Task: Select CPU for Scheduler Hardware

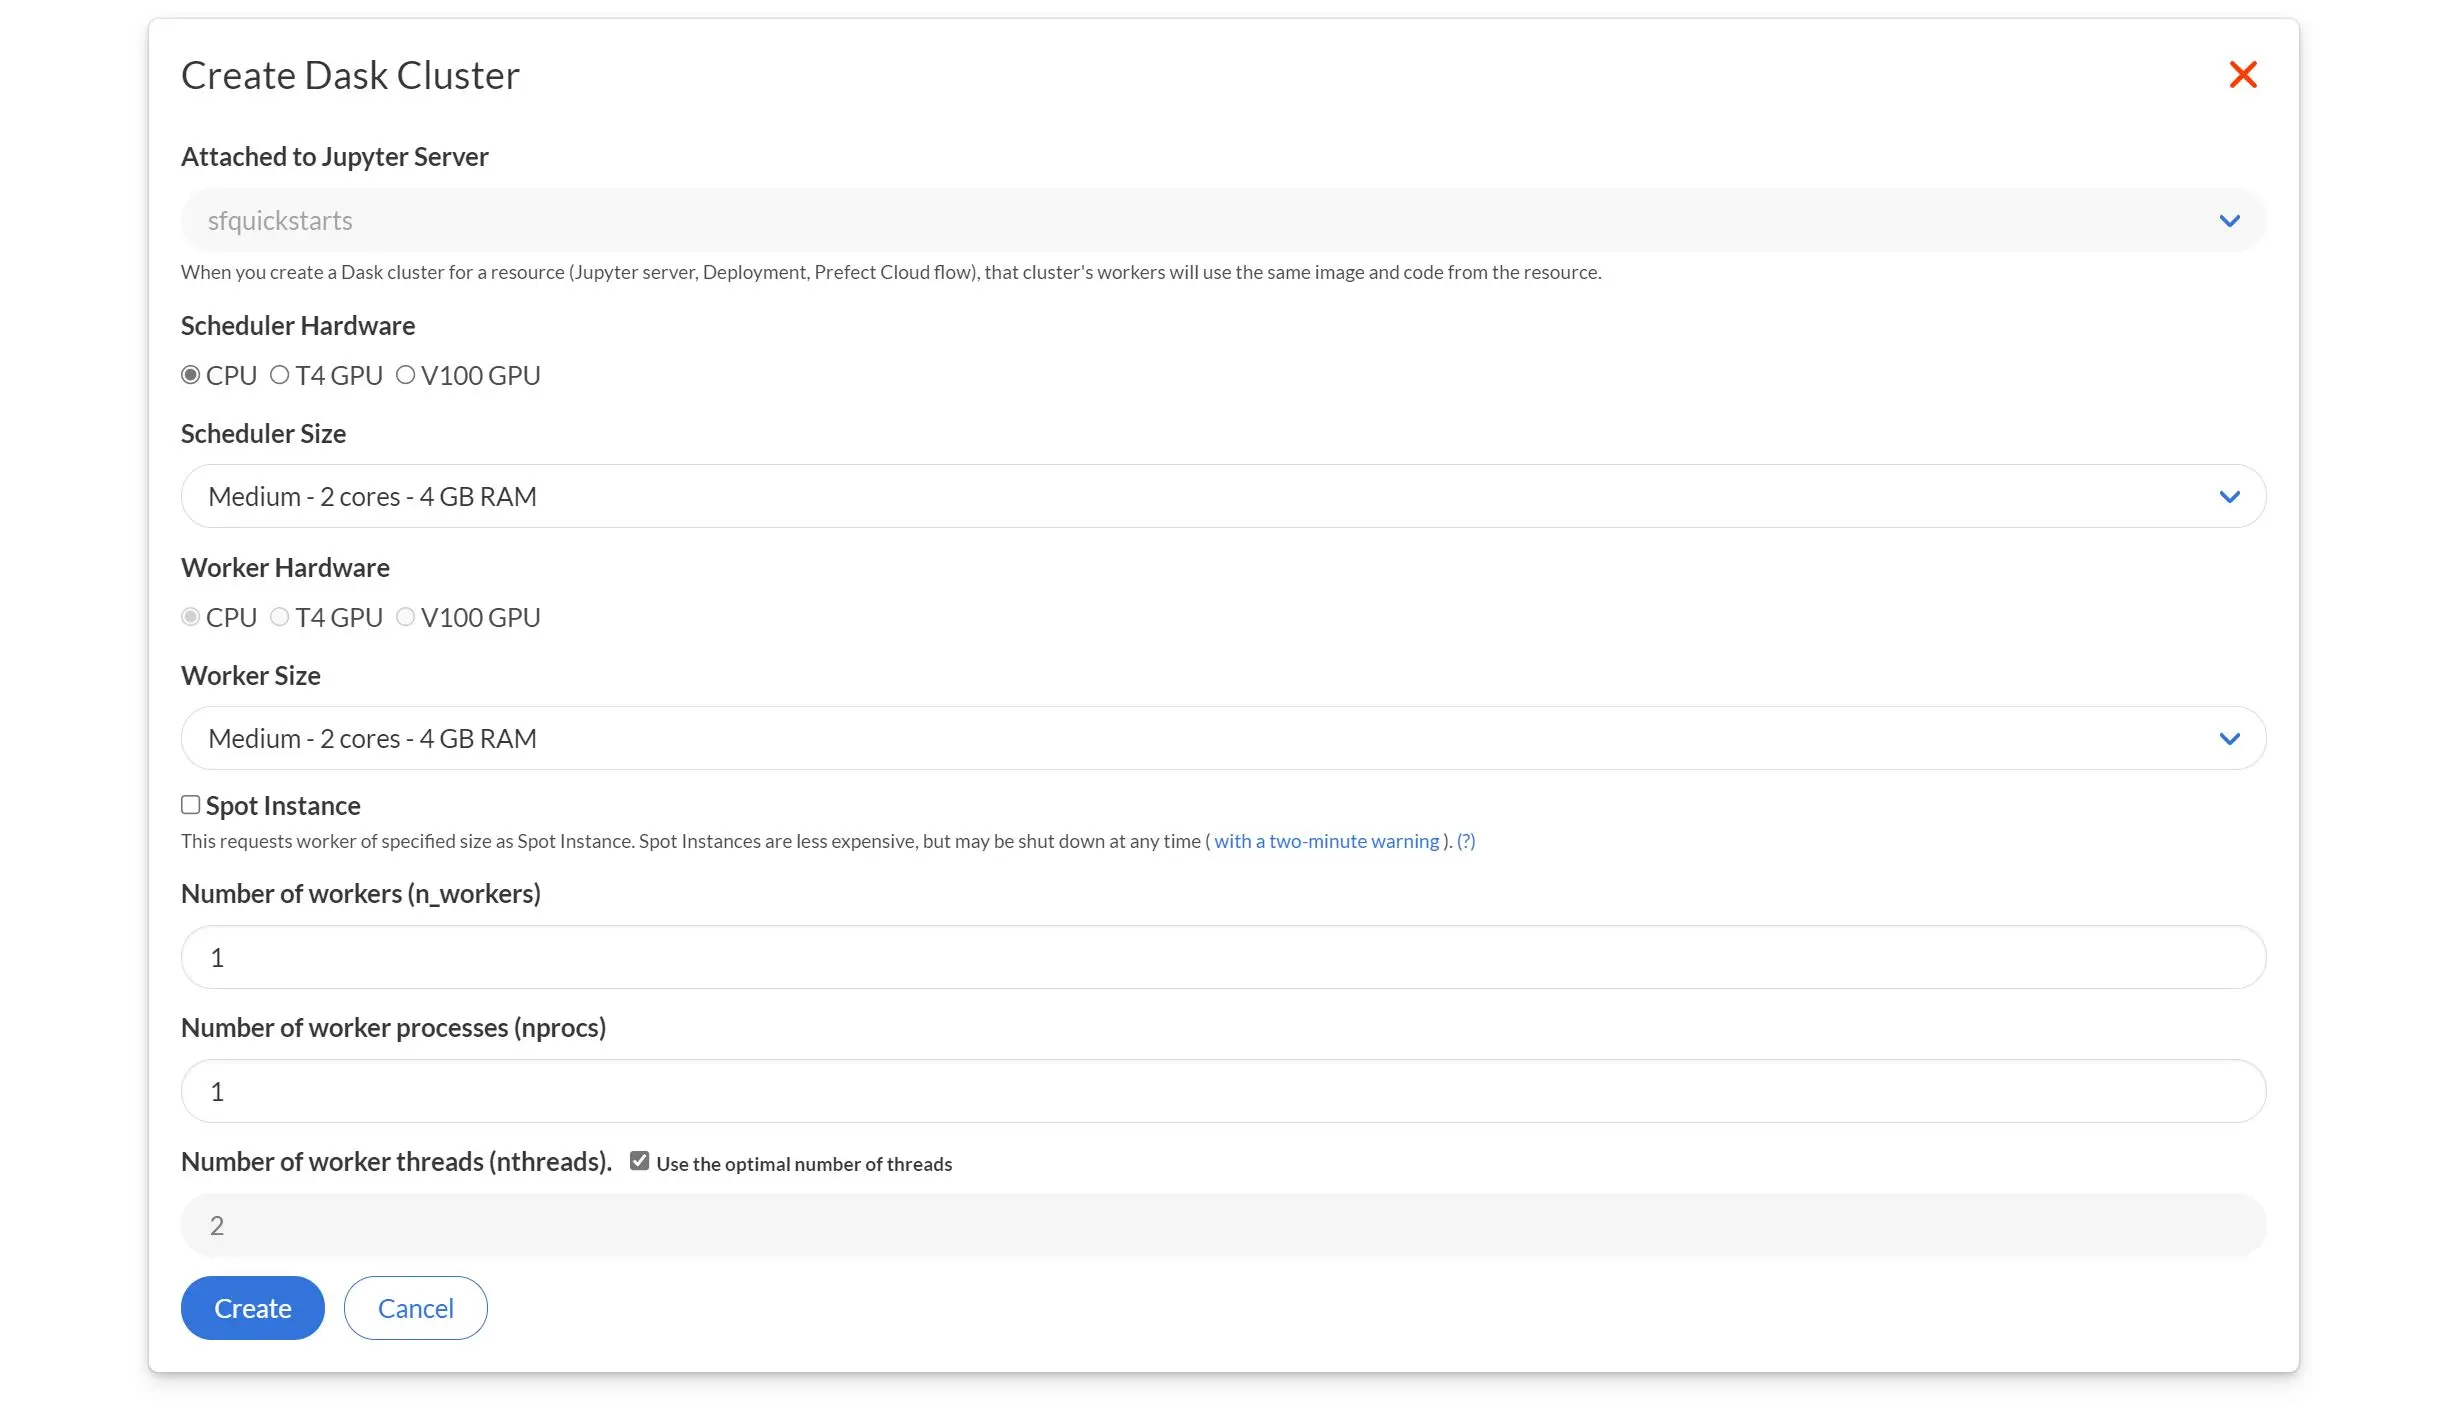Action: click(190, 375)
